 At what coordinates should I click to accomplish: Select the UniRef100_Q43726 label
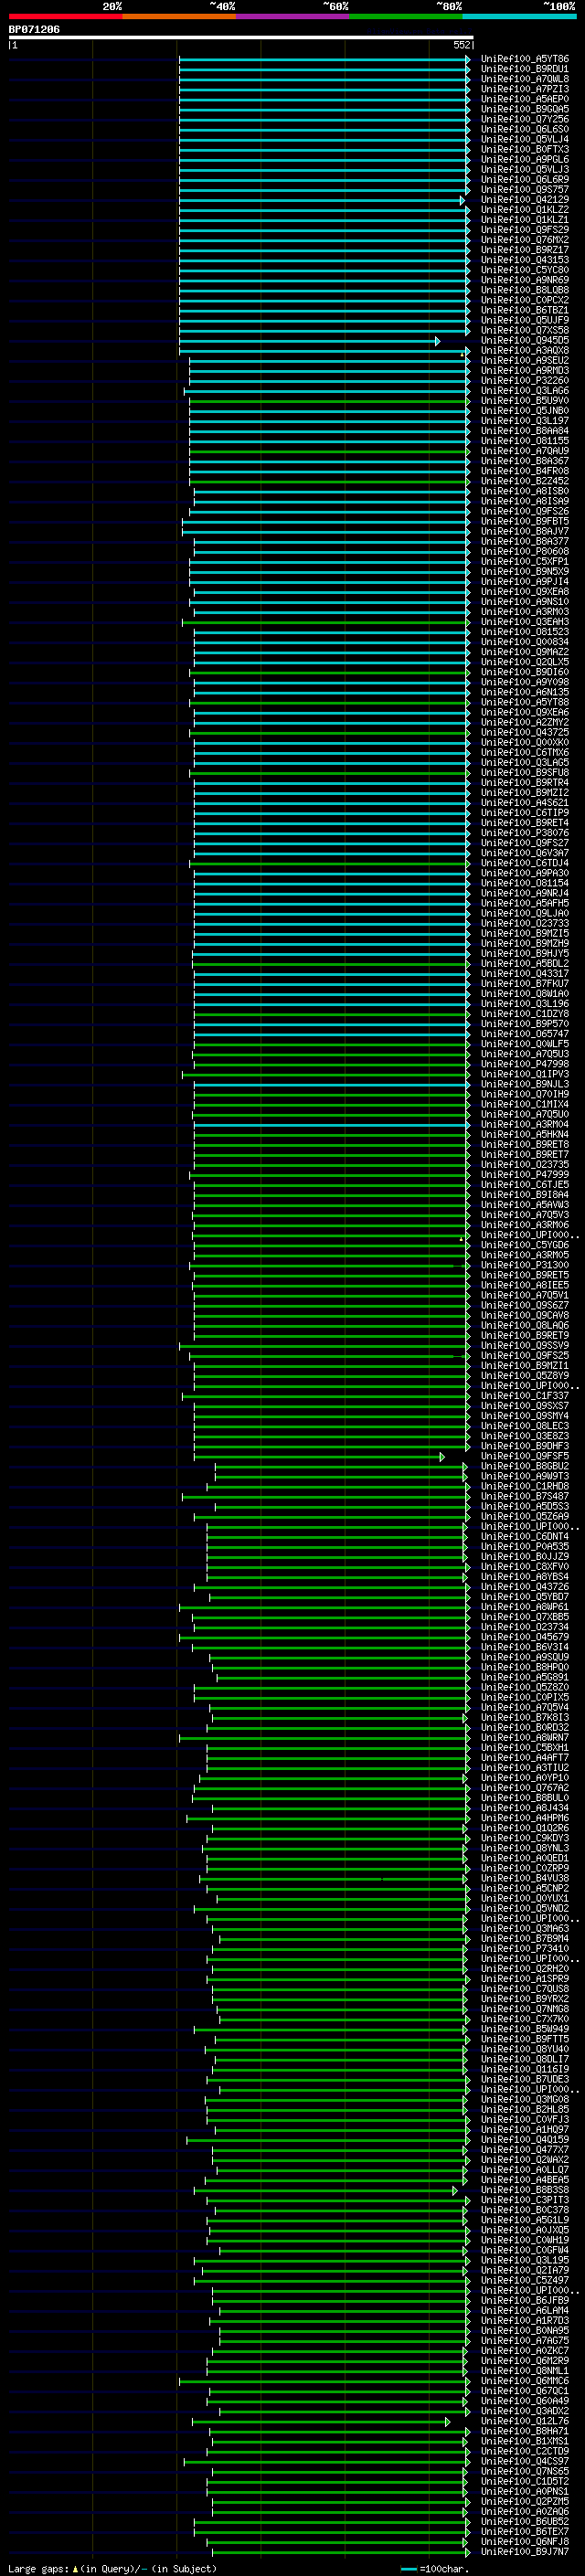point(525,1587)
